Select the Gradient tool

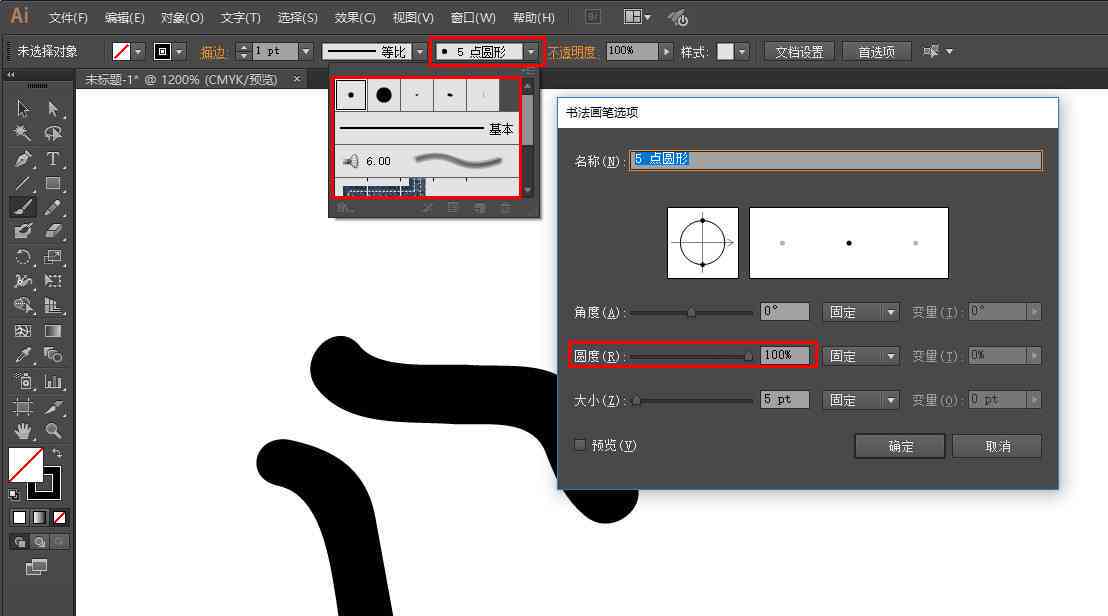tap(53, 331)
